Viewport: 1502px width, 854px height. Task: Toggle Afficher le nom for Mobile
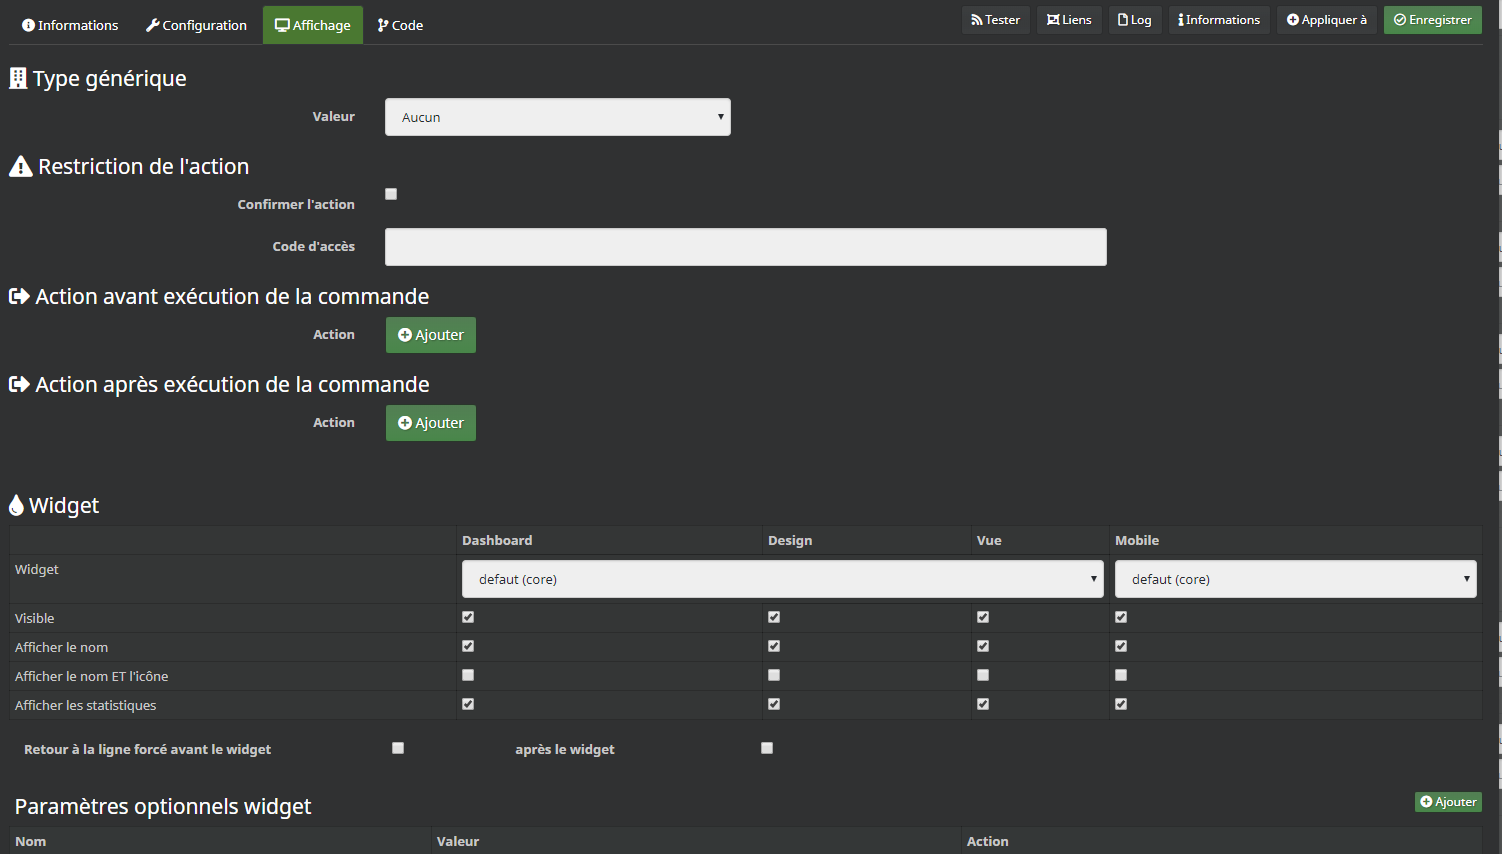point(1121,646)
